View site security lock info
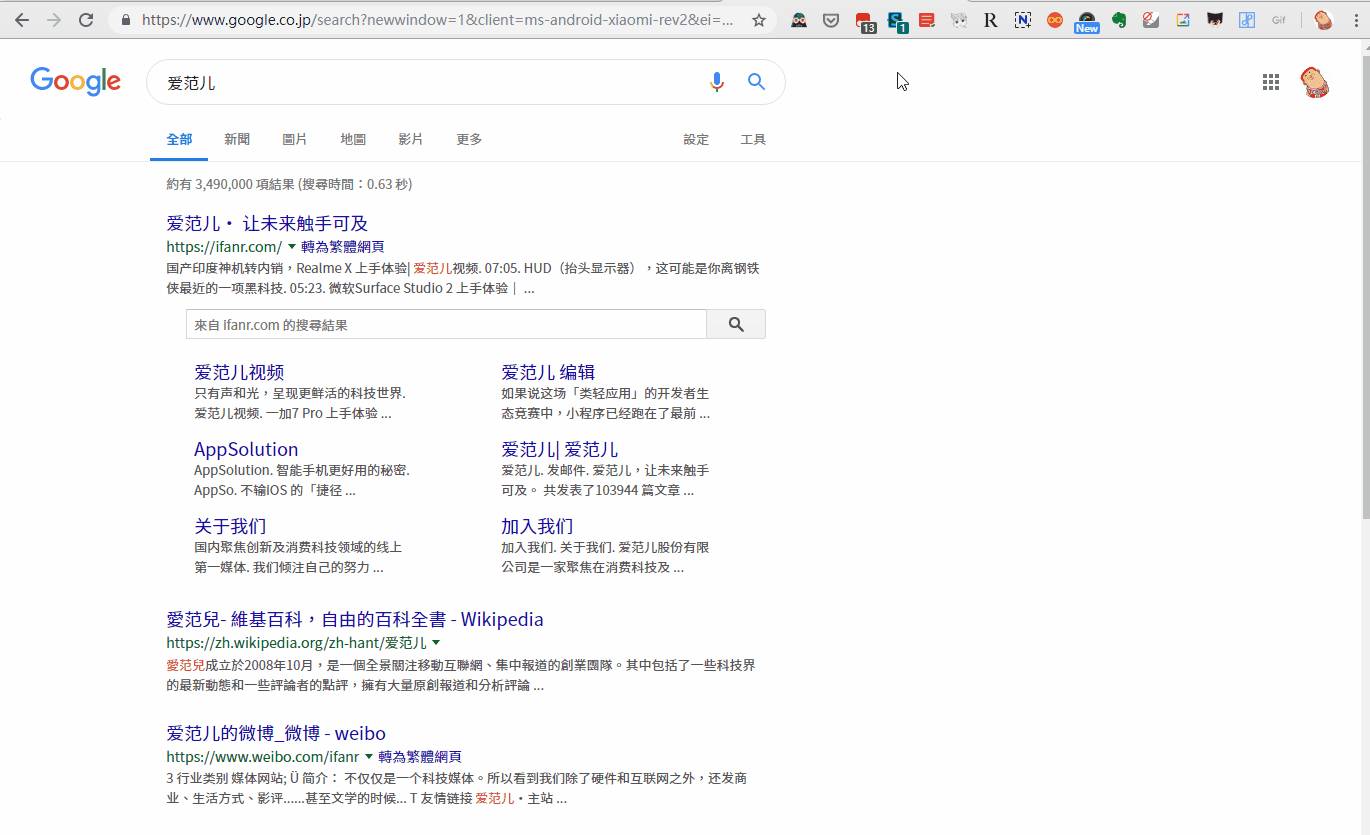1370x835 pixels. pyautogui.click(x=126, y=20)
